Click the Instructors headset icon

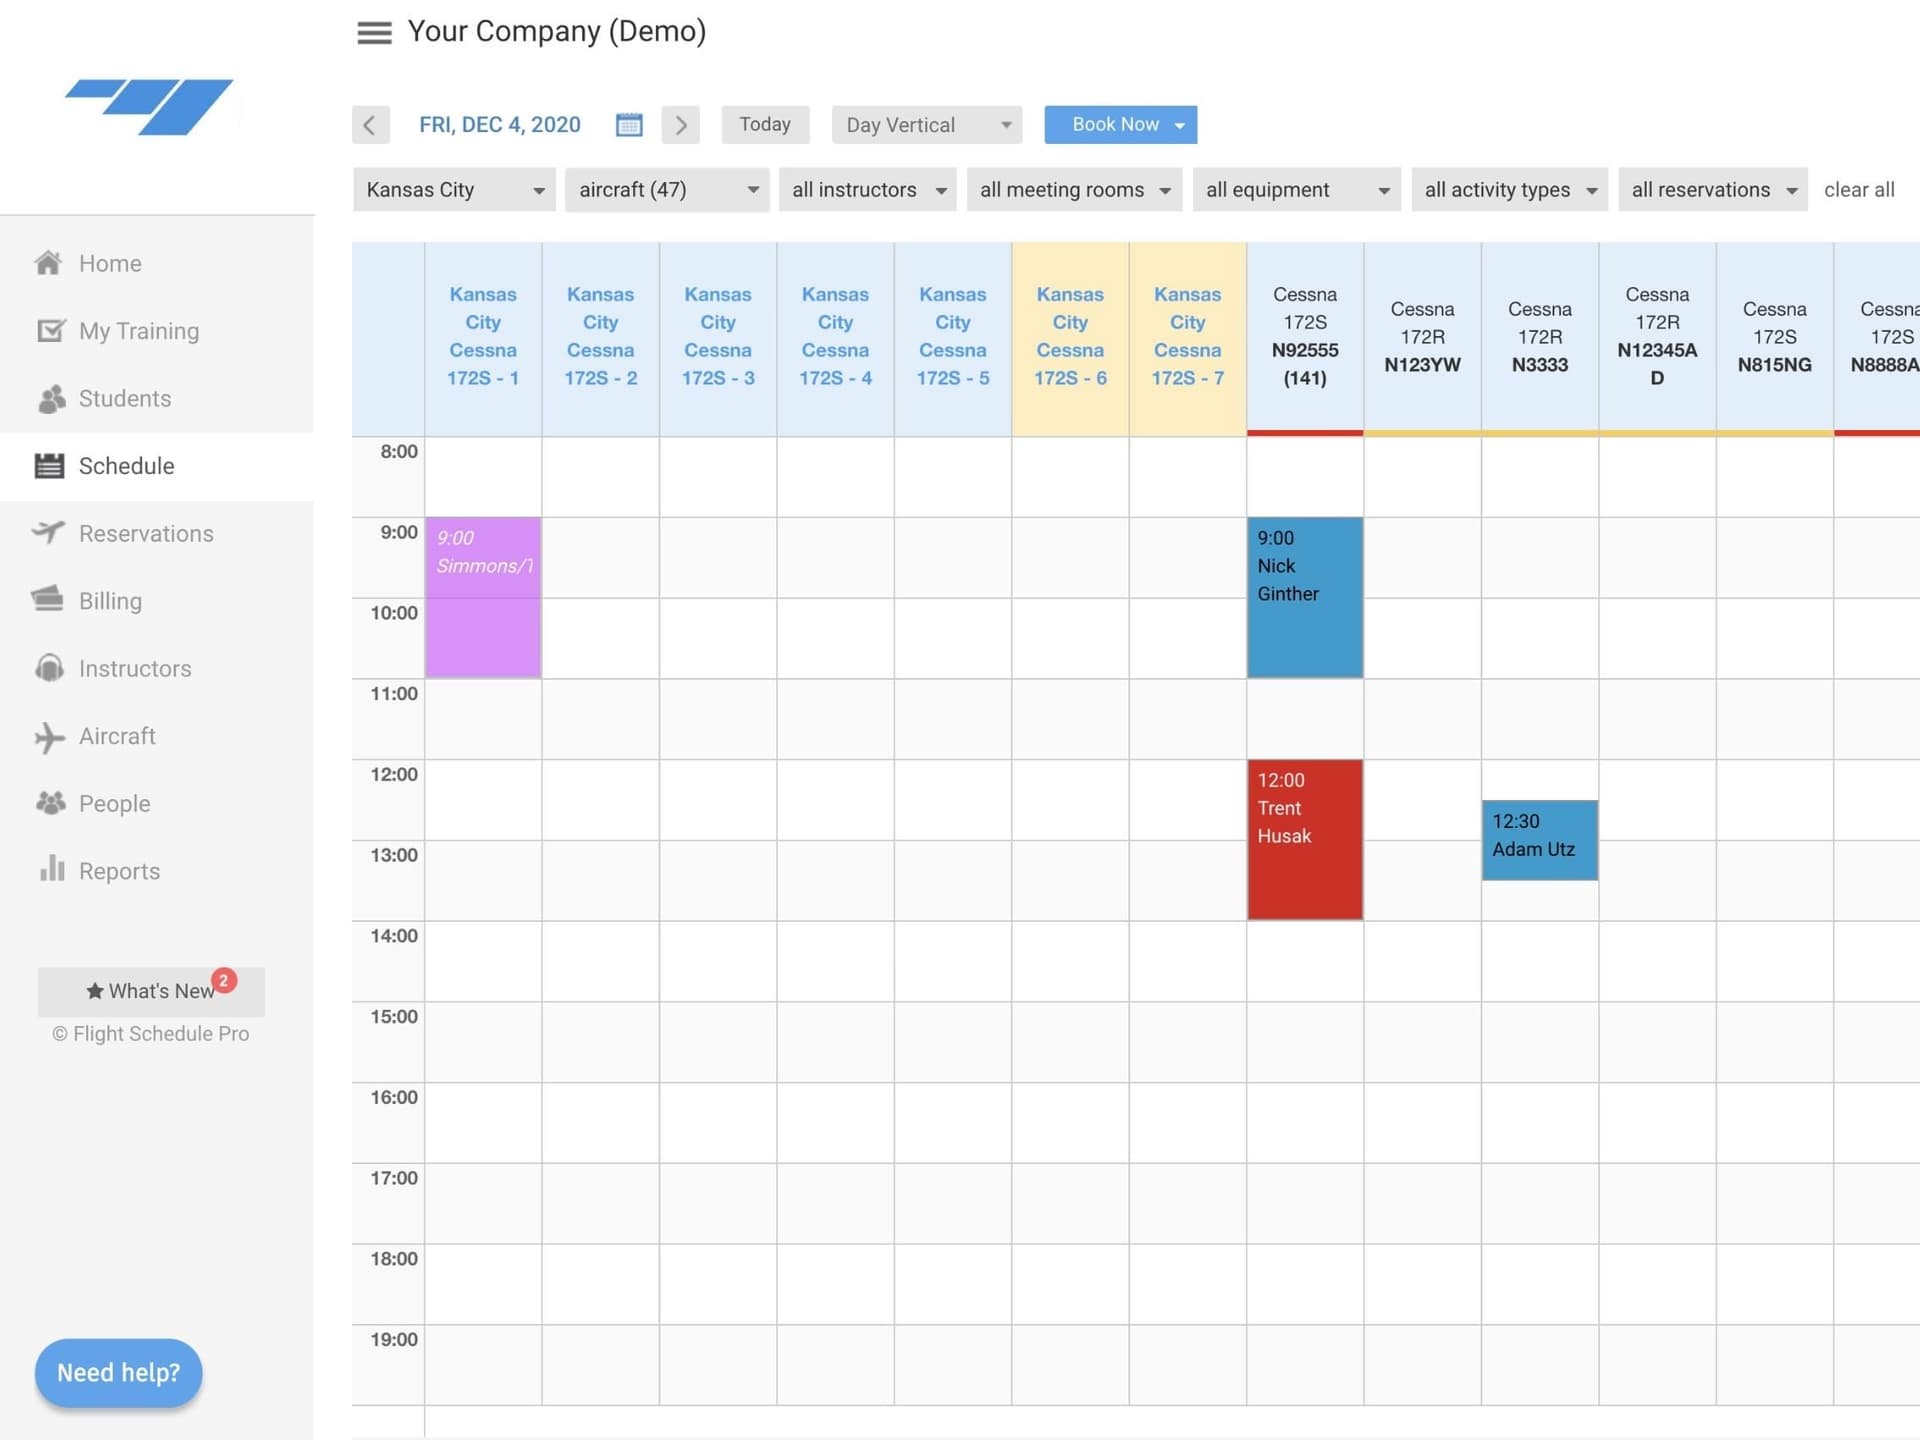pyautogui.click(x=49, y=668)
